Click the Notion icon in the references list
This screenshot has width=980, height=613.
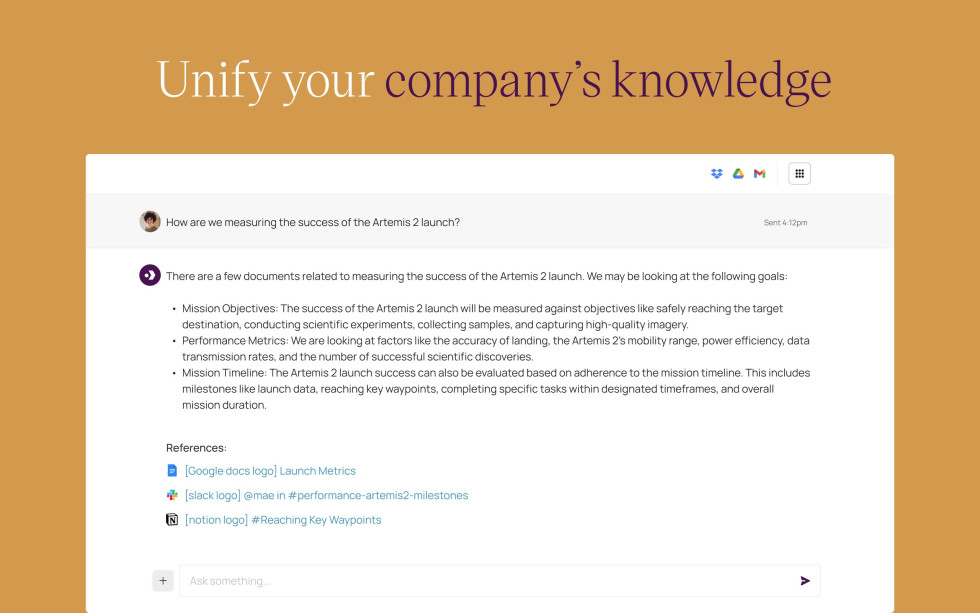(171, 519)
